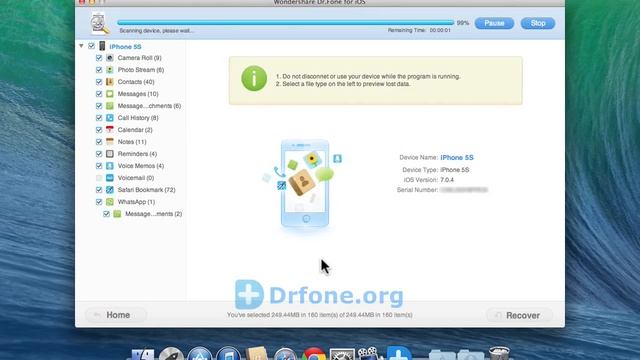Click the blue iPhone 5S device name

click(457, 158)
